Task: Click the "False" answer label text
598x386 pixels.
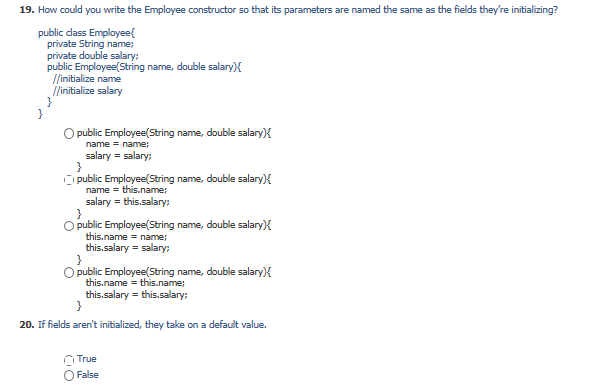Action: coord(88,375)
